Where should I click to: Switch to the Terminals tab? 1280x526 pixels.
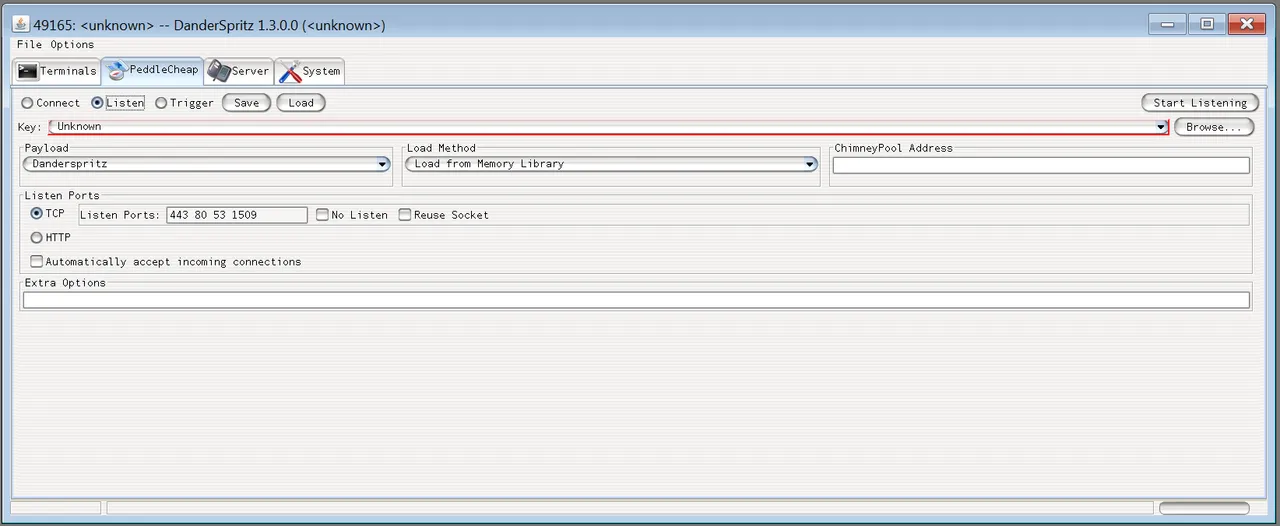pyautogui.click(x=57, y=71)
